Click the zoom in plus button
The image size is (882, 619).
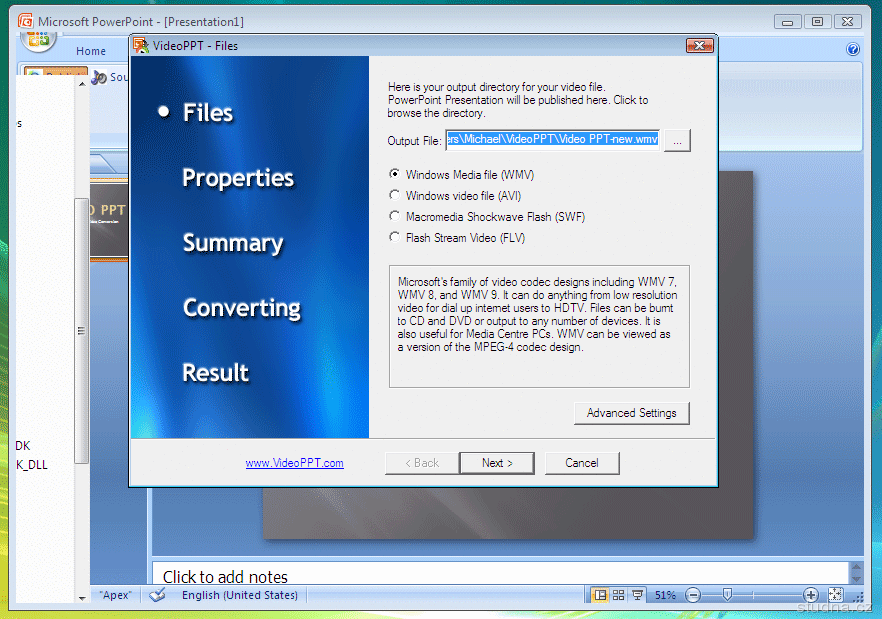811,595
